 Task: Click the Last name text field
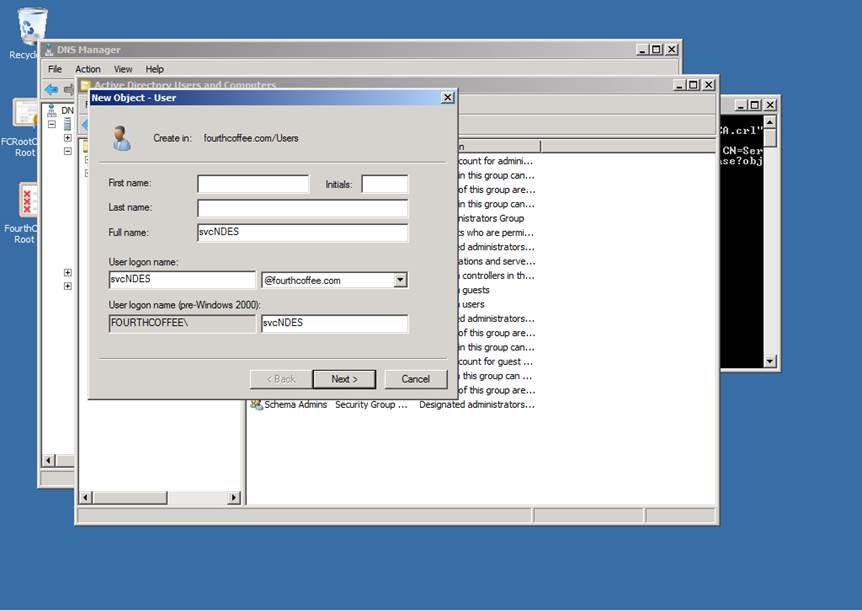[x=302, y=208]
